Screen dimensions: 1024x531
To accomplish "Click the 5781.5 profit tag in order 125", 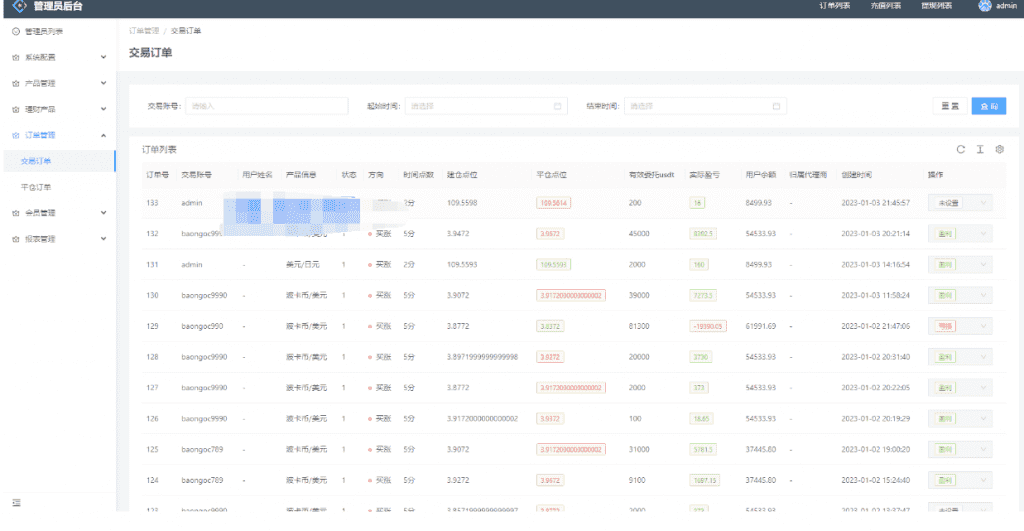I will [x=703, y=449].
